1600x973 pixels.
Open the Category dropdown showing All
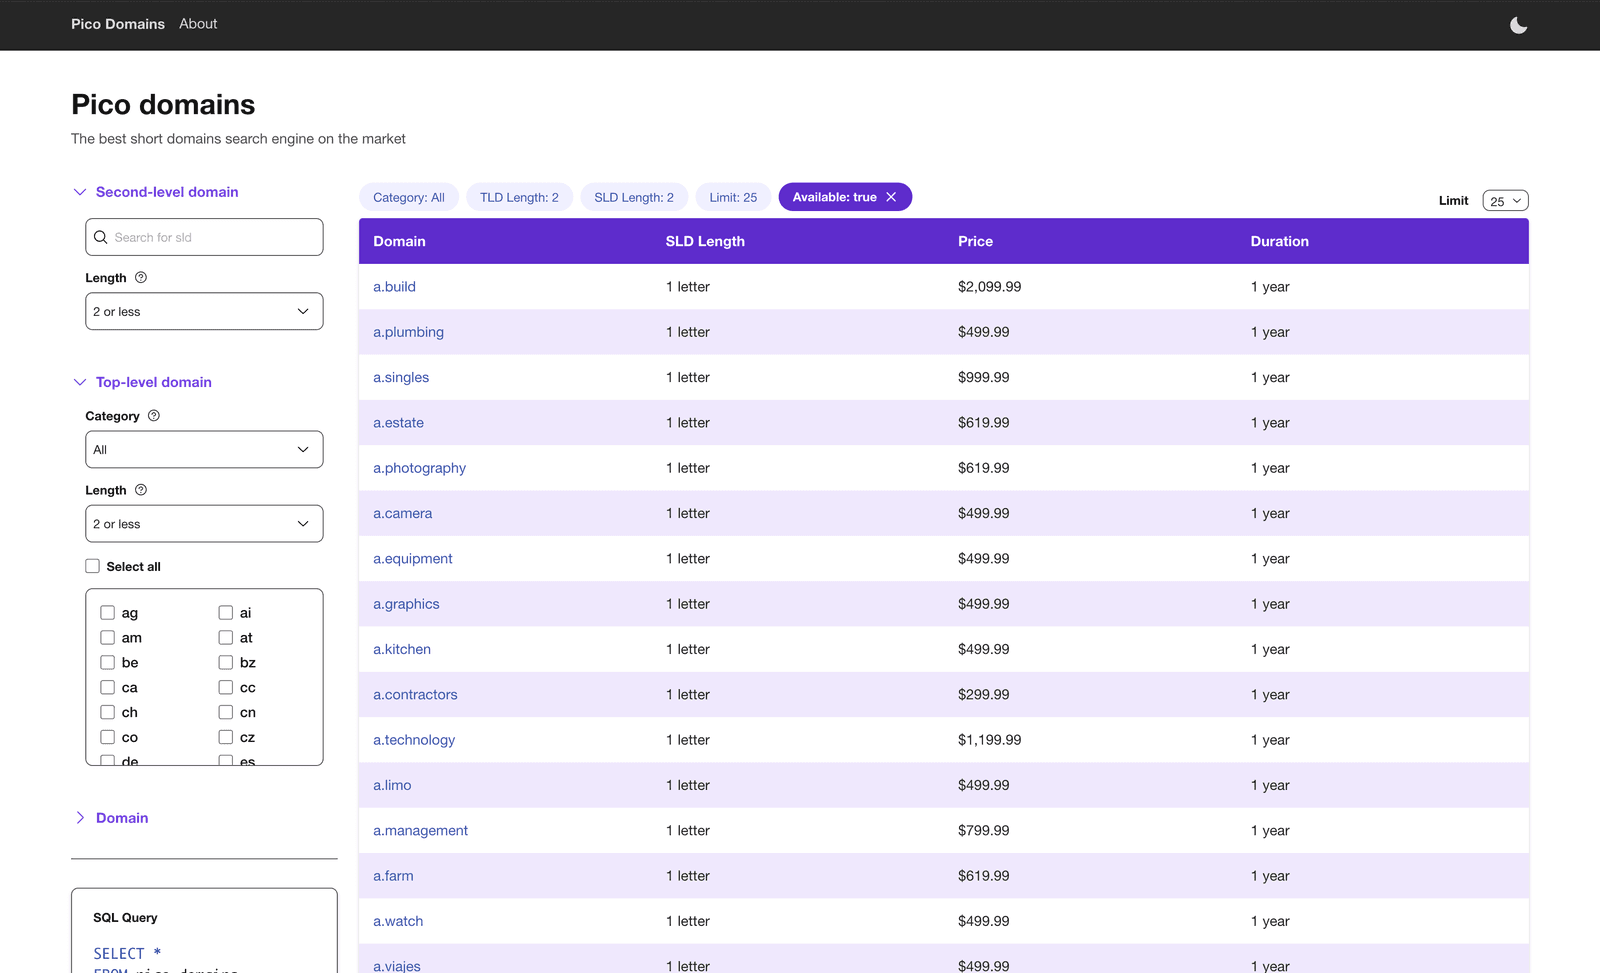click(x=204, y=449)
